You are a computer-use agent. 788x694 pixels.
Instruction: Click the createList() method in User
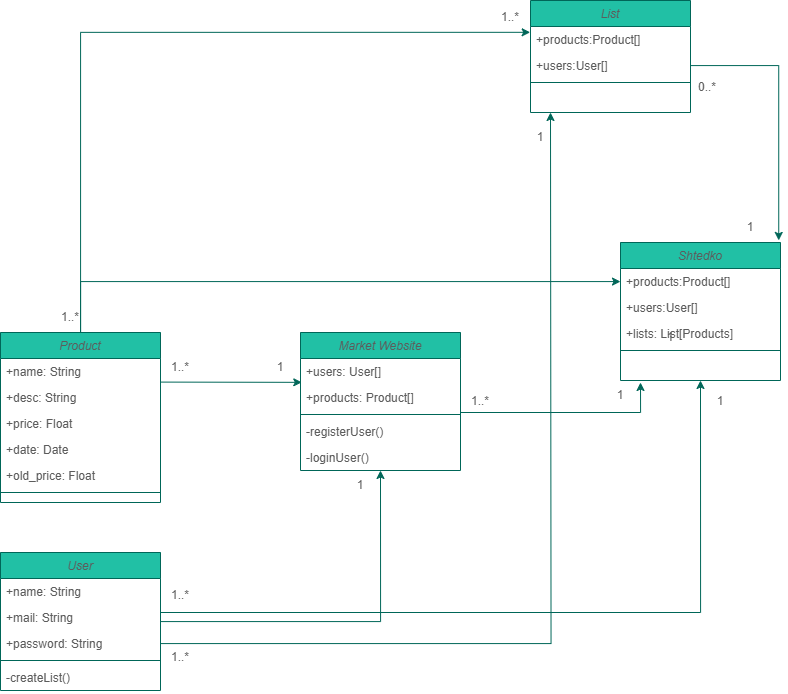(x=38, y=677)
